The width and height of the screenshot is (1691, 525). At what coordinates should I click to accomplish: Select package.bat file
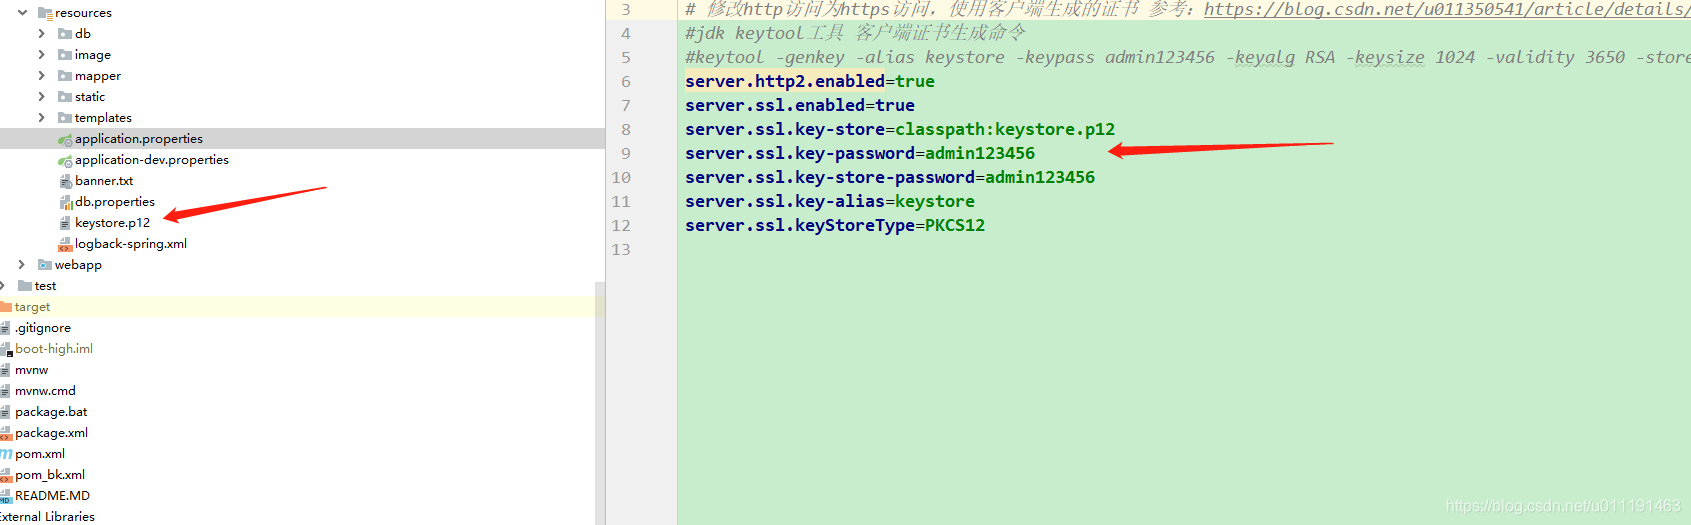[x=51, y=412]
